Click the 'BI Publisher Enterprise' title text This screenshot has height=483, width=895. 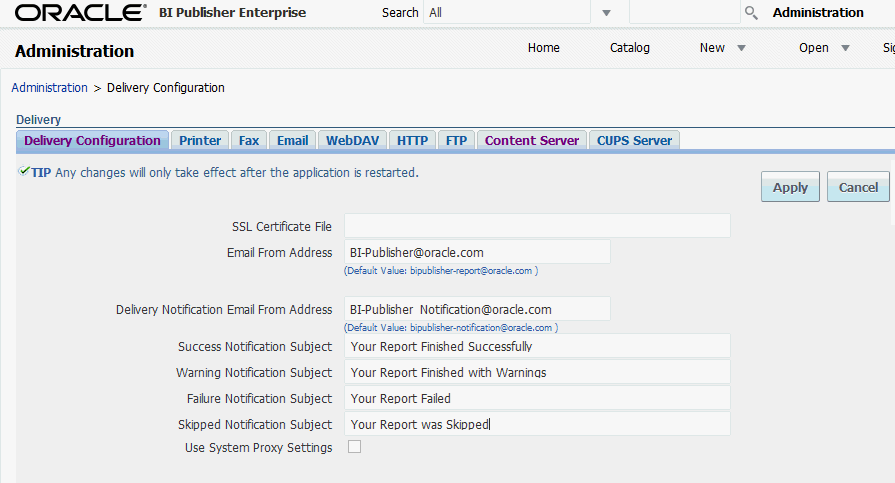tap(232, 13)
